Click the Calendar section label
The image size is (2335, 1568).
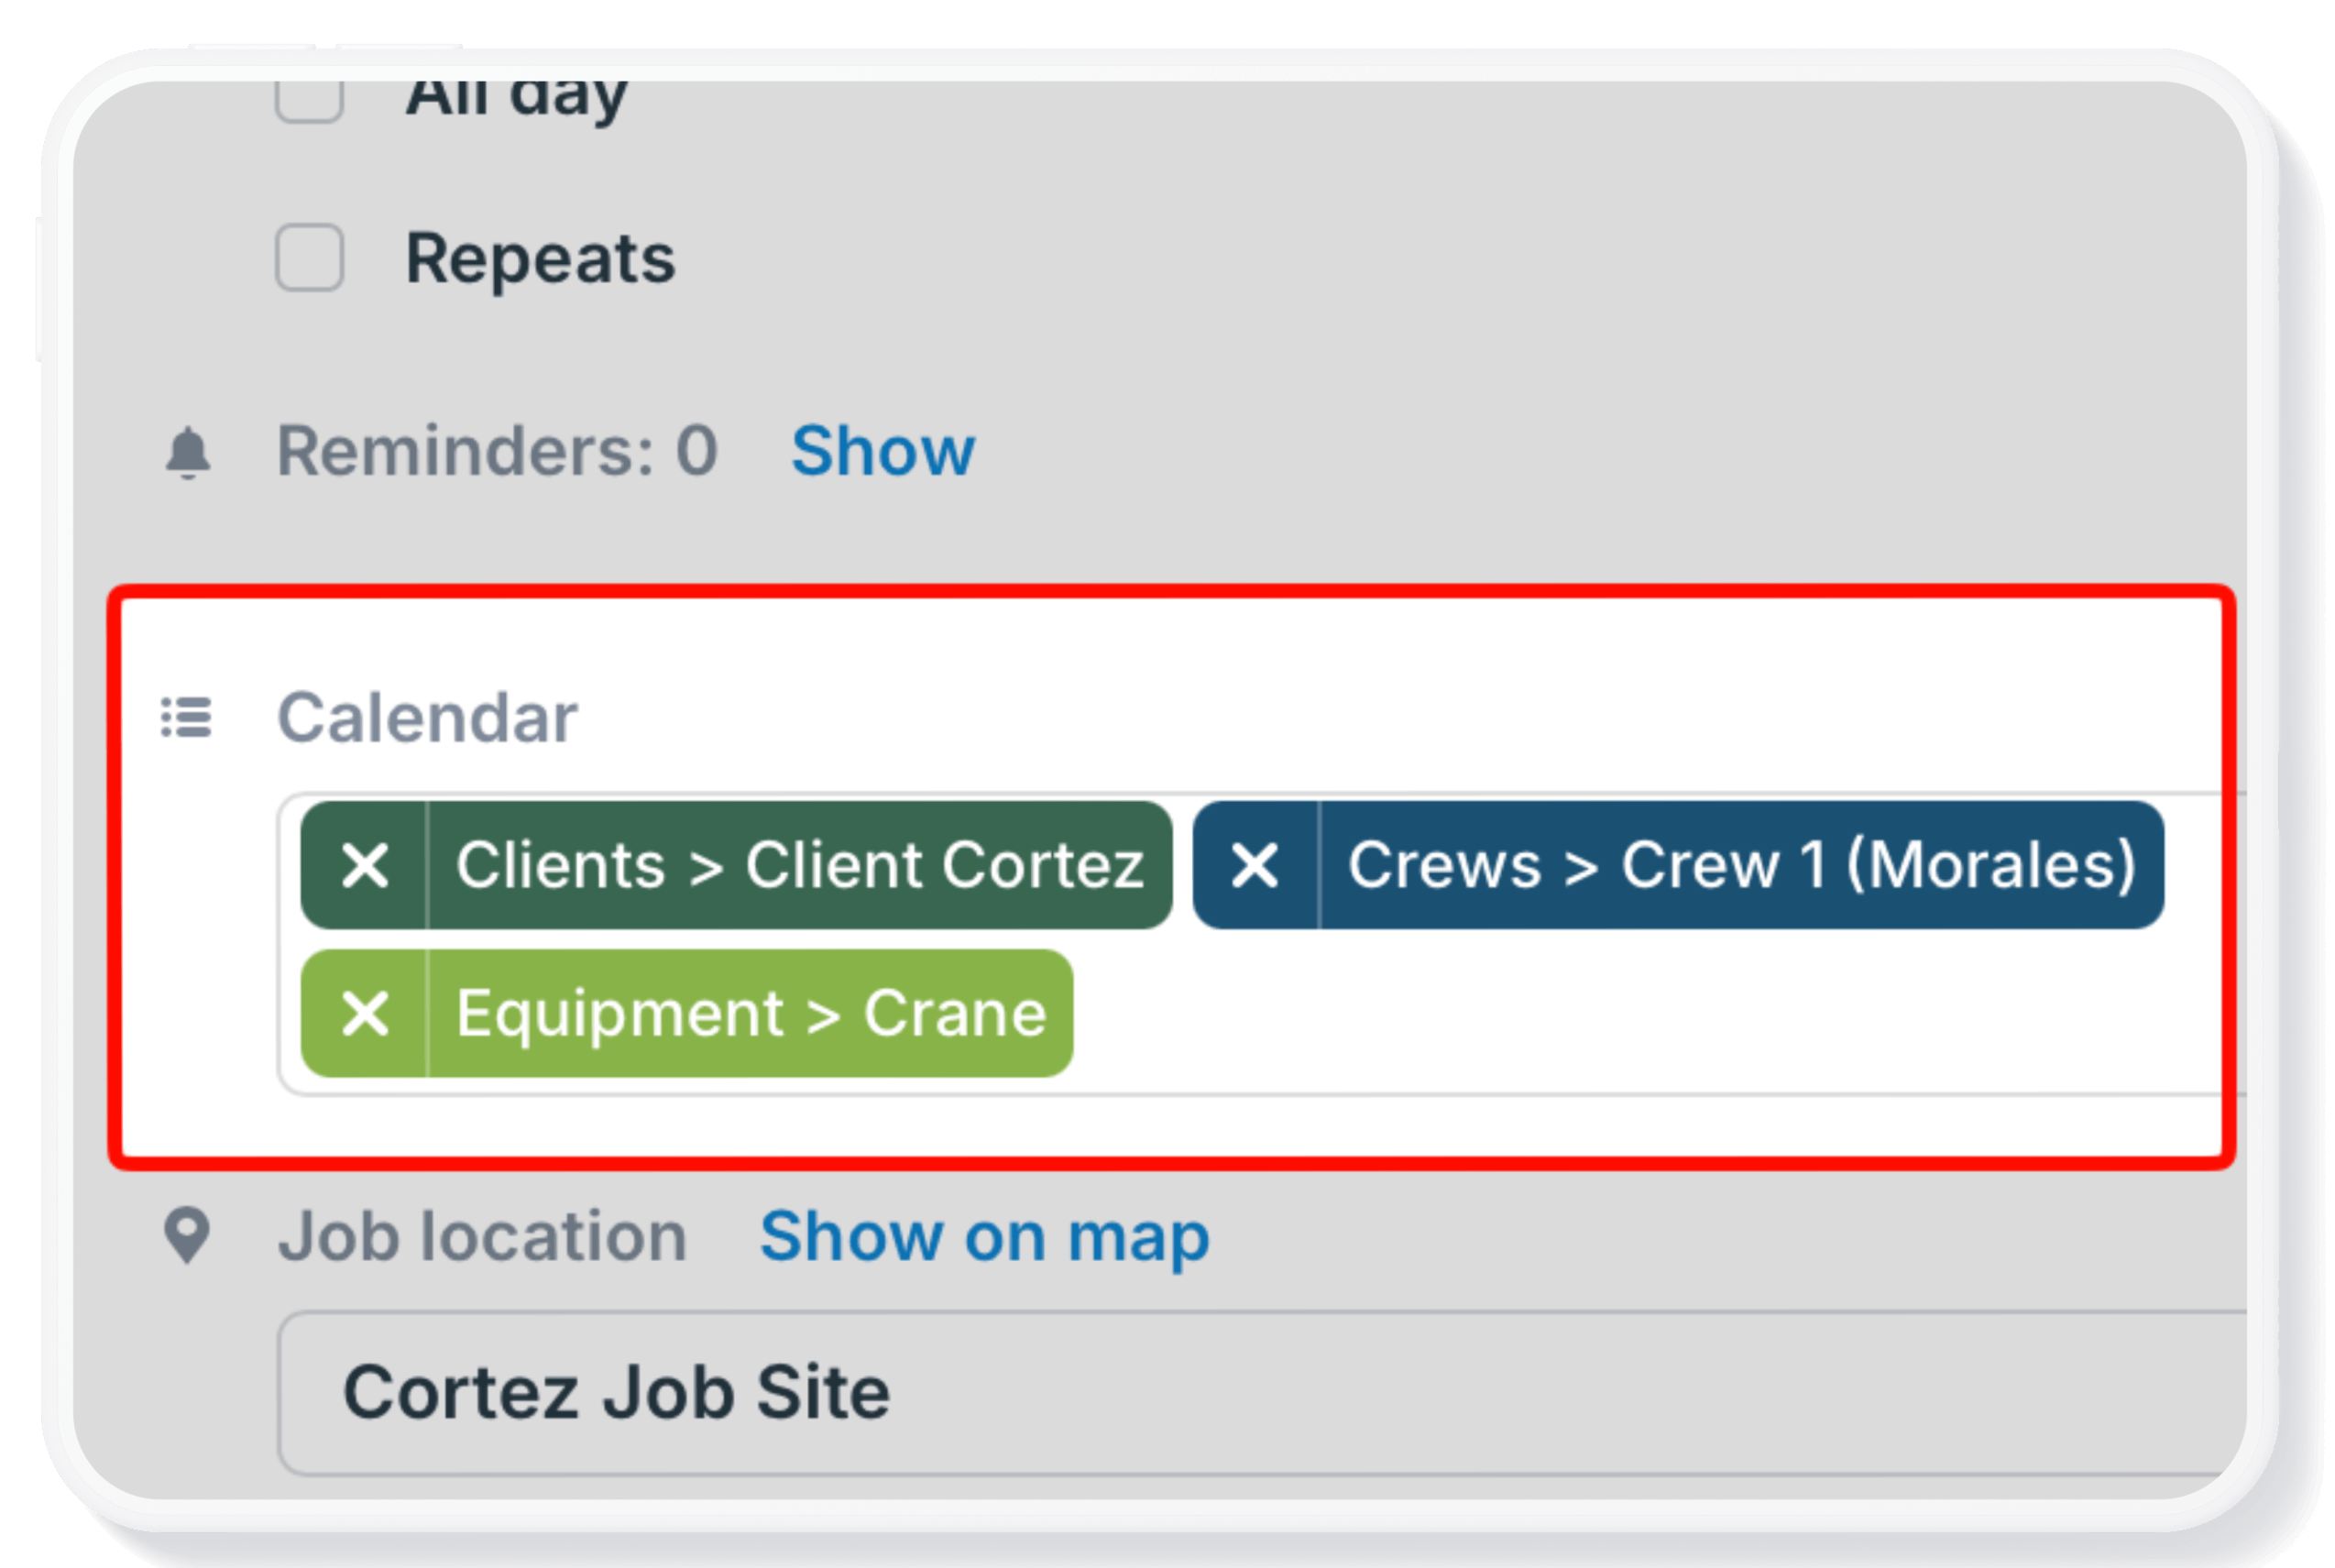pyautogui.click(x=427, y=718)
